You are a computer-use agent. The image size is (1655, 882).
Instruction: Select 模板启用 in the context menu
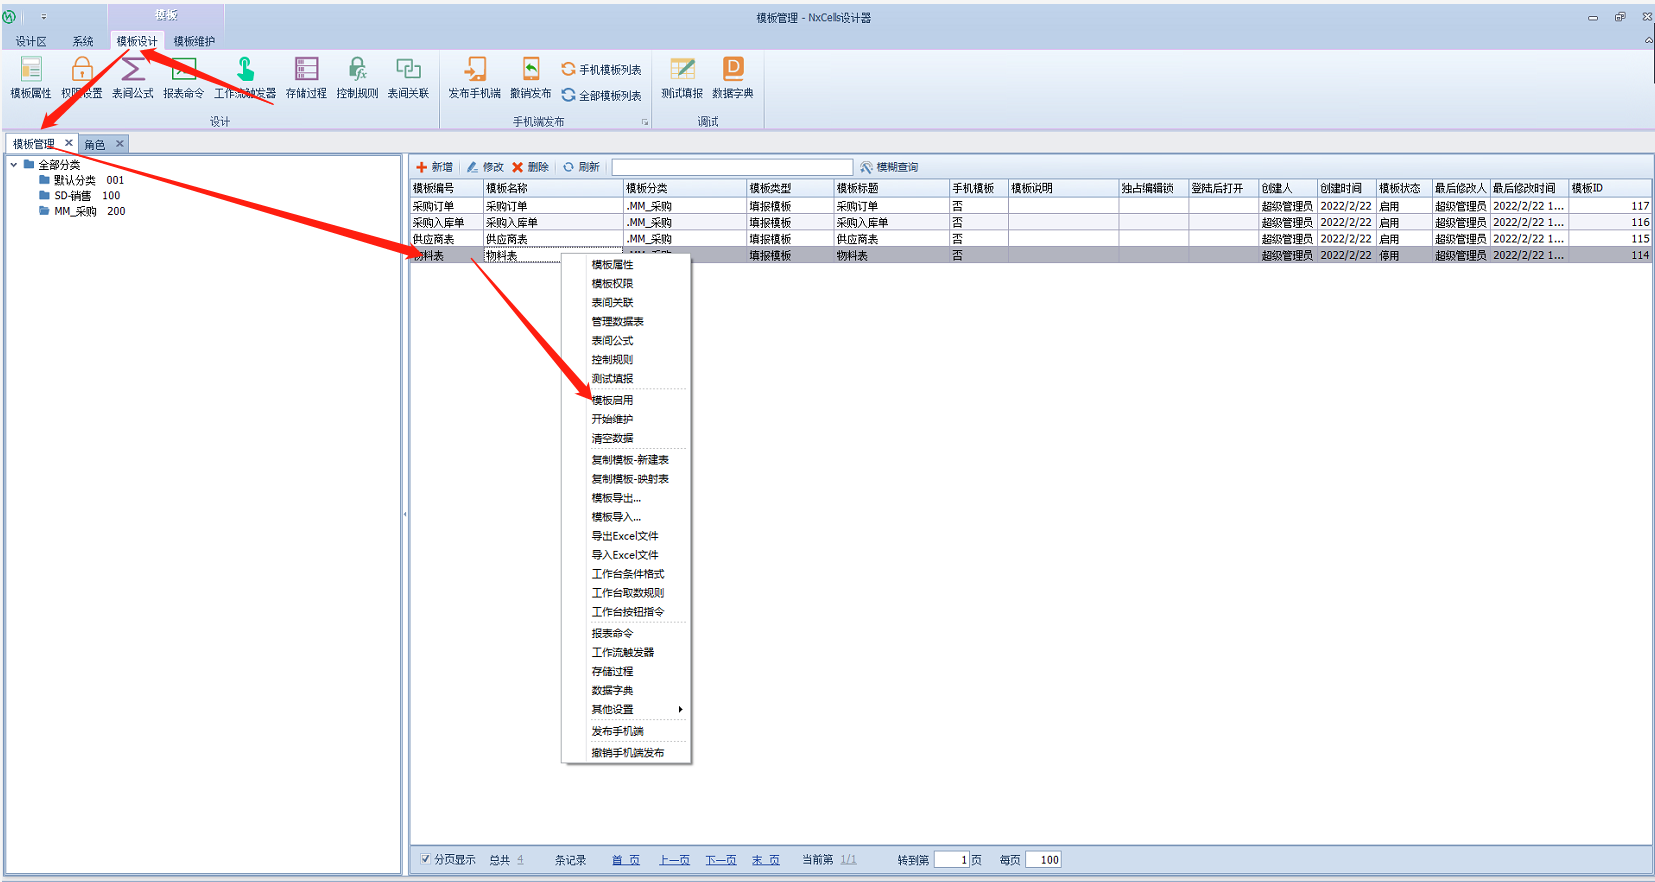point(612,400)
